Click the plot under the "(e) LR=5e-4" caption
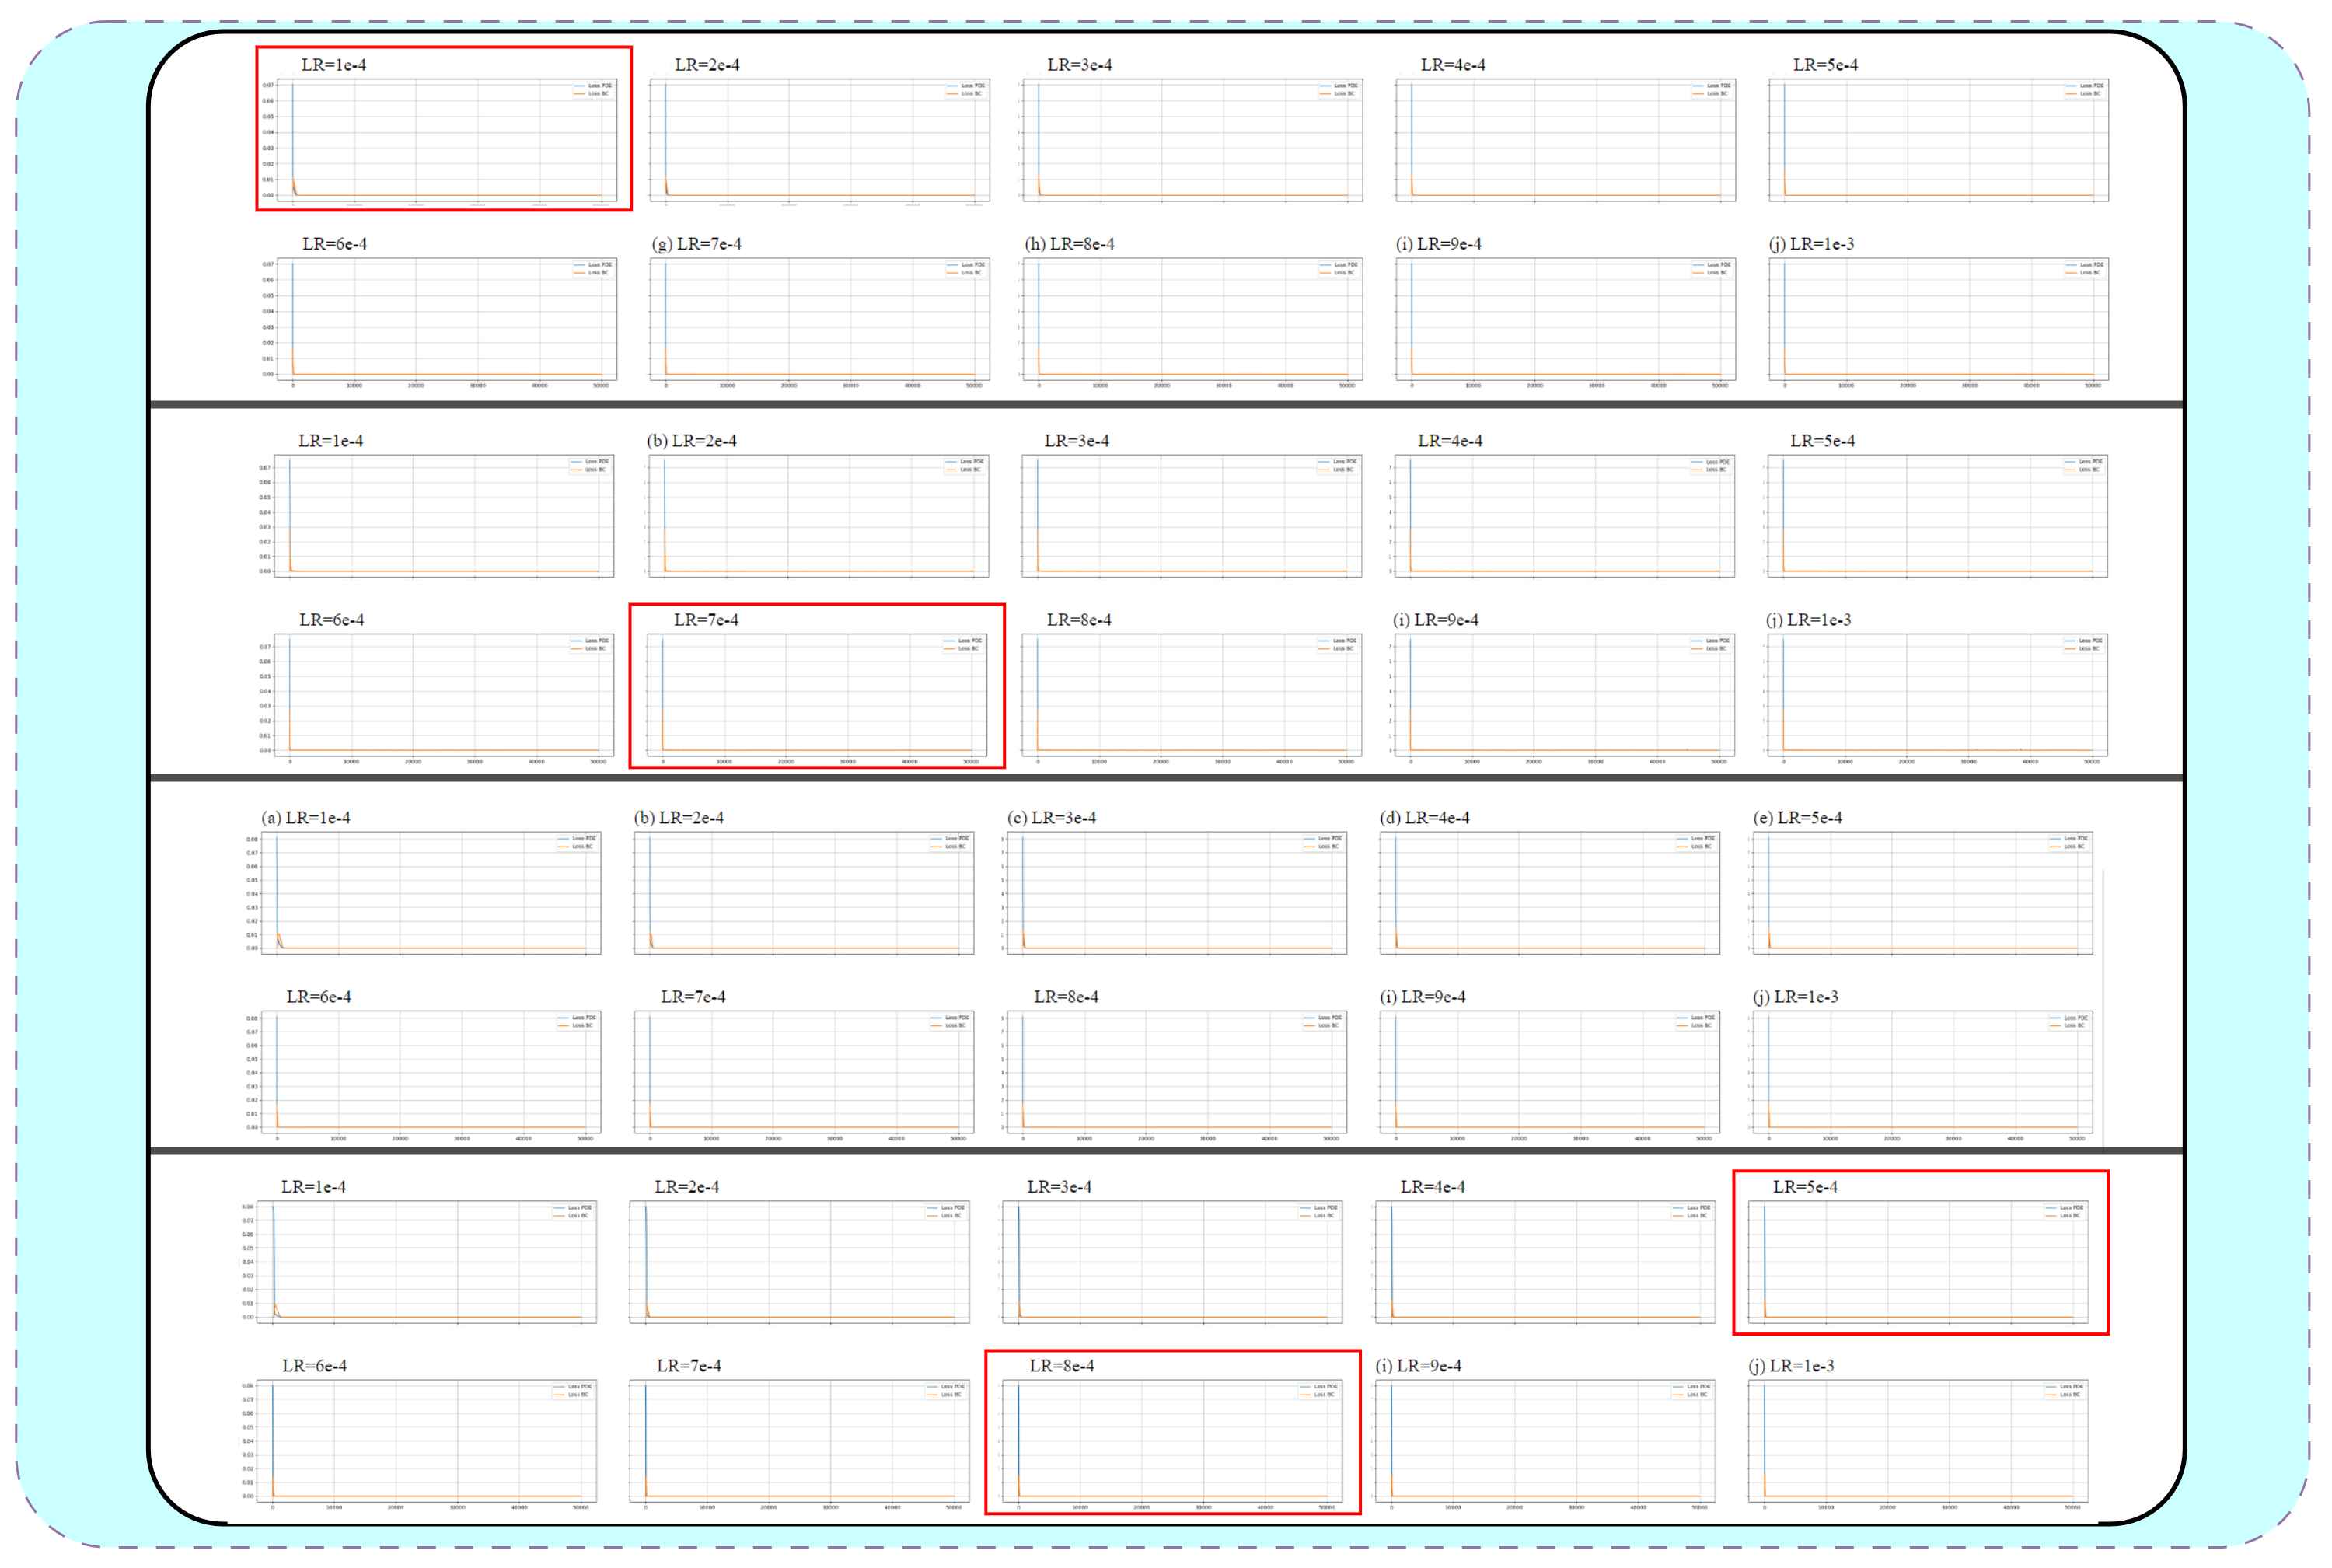 coord(1922,893)
